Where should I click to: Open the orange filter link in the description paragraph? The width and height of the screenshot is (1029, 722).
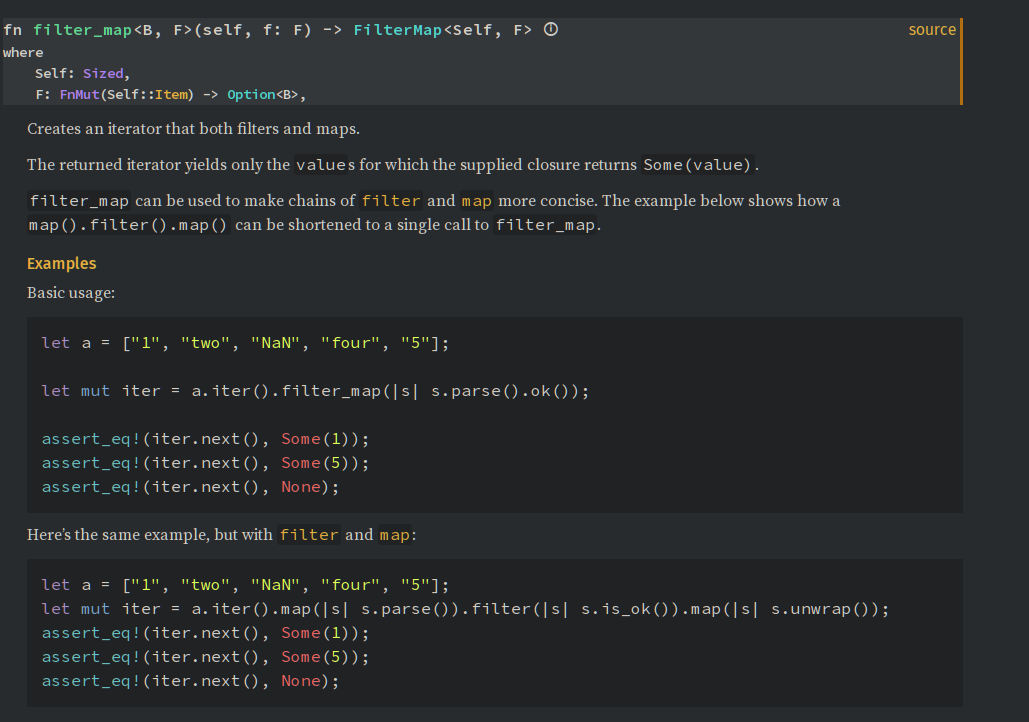tap(391, 201)
